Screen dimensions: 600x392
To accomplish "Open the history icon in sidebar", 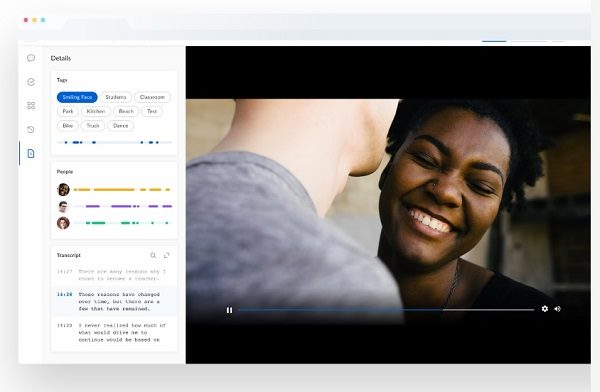I will point(31,129).
